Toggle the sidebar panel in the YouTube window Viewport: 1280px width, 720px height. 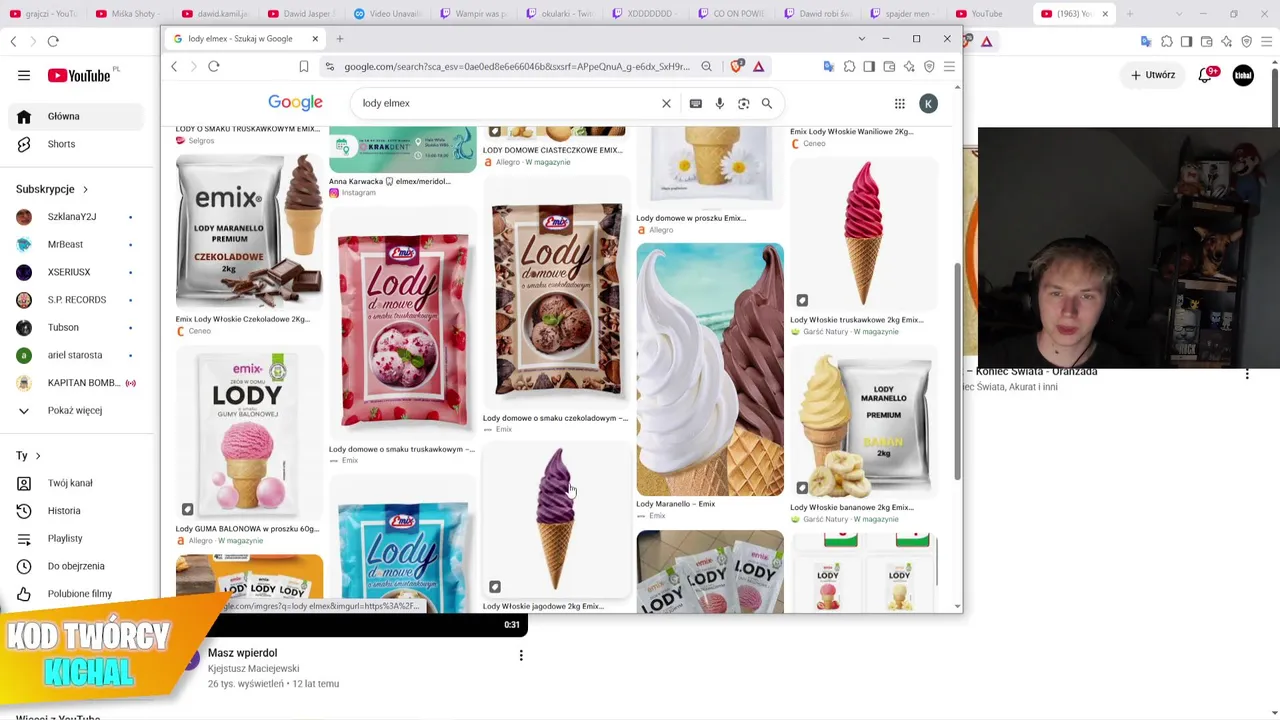coord(1186,41)
